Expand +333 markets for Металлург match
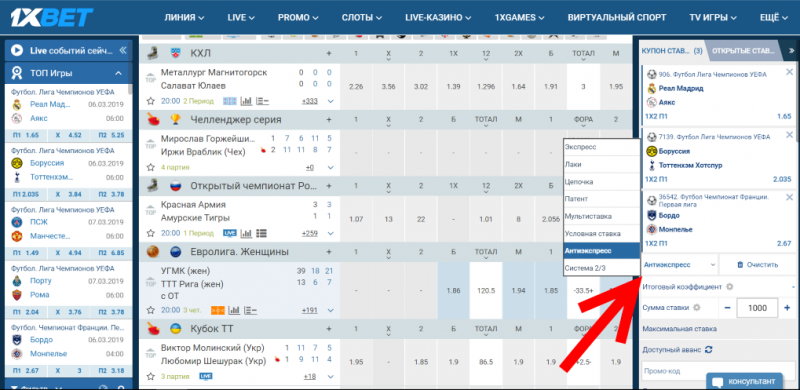The image size is (800, 390). [x=309, y=101]
